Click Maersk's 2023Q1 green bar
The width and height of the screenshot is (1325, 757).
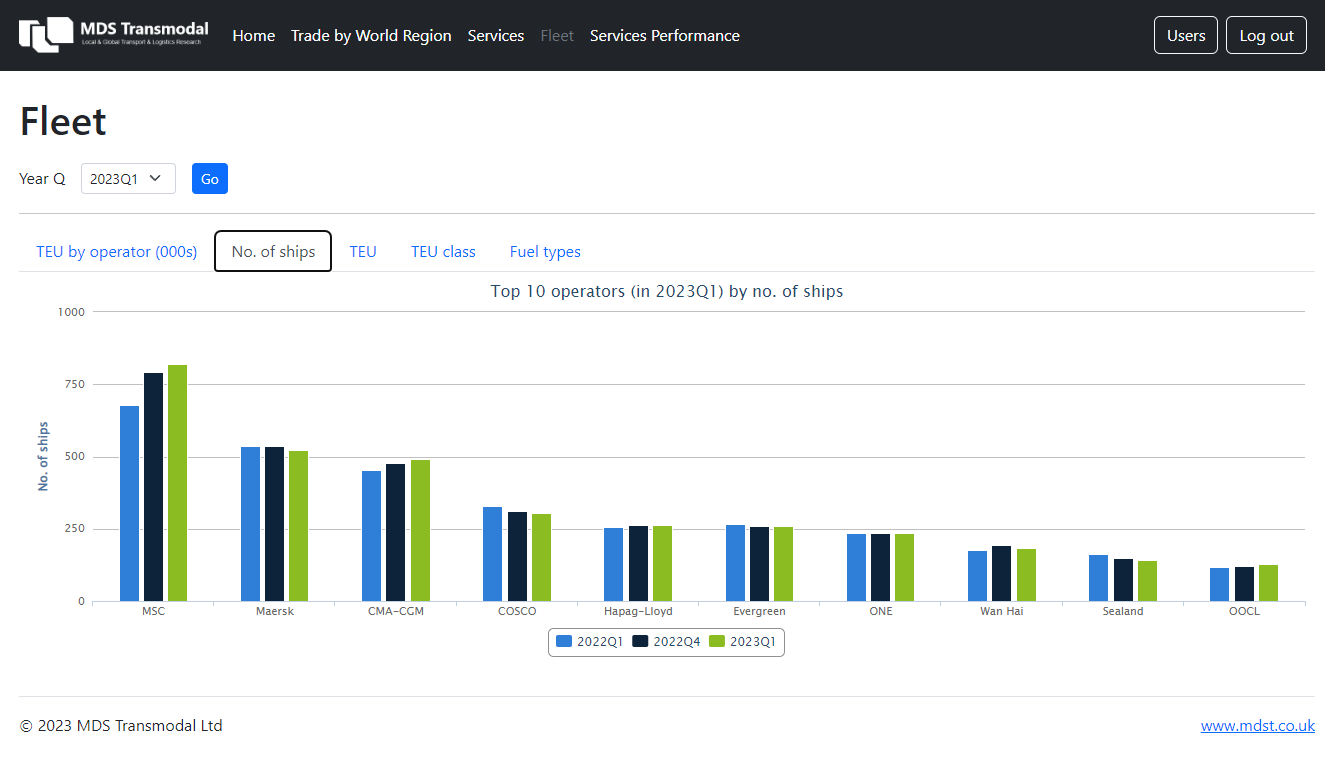click(298, 526)
